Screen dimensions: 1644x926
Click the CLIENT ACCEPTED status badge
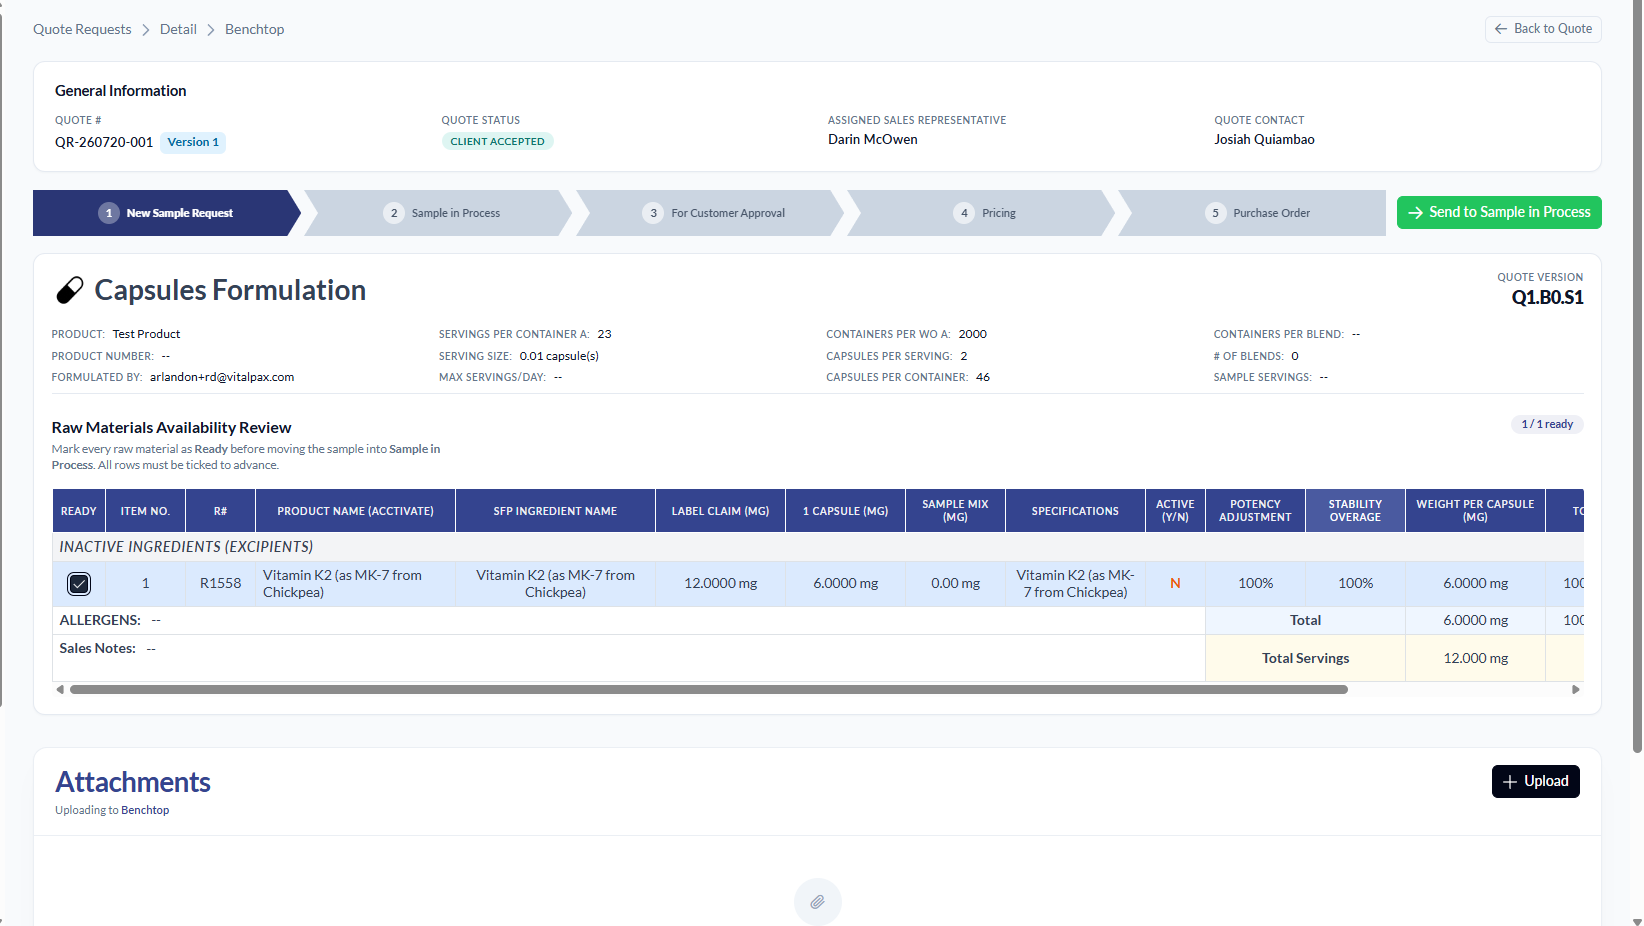(497, 141)
